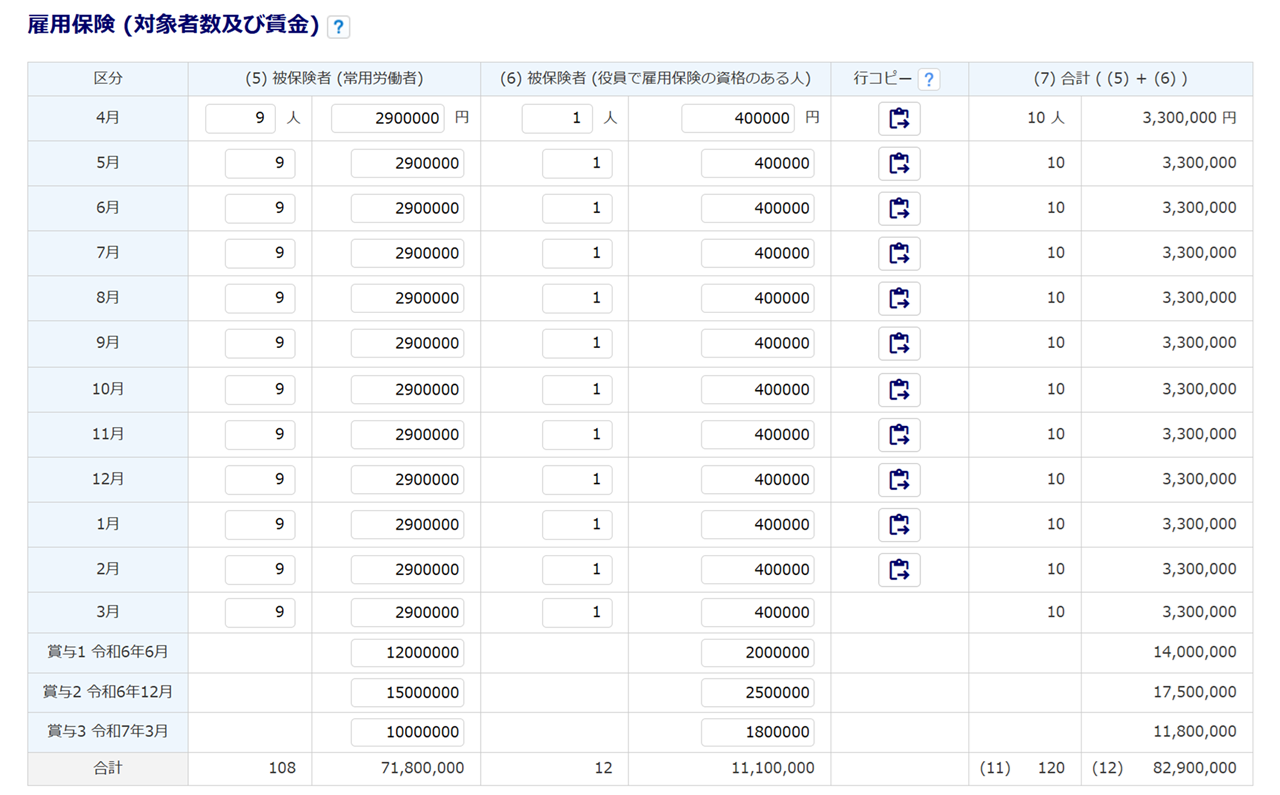Open help icon beside 雇用保険 heading

339,28
